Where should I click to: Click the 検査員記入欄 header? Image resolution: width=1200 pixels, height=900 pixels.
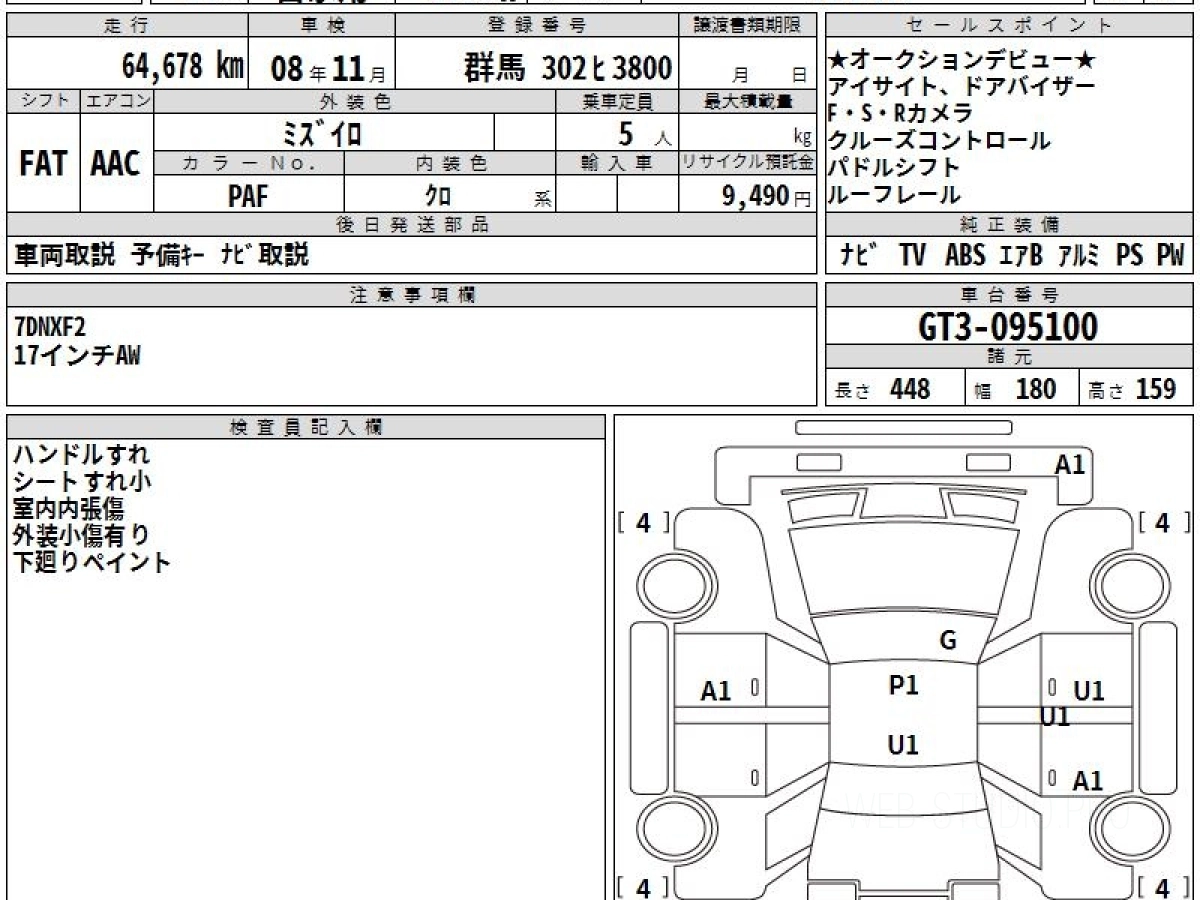pos(306,427)
